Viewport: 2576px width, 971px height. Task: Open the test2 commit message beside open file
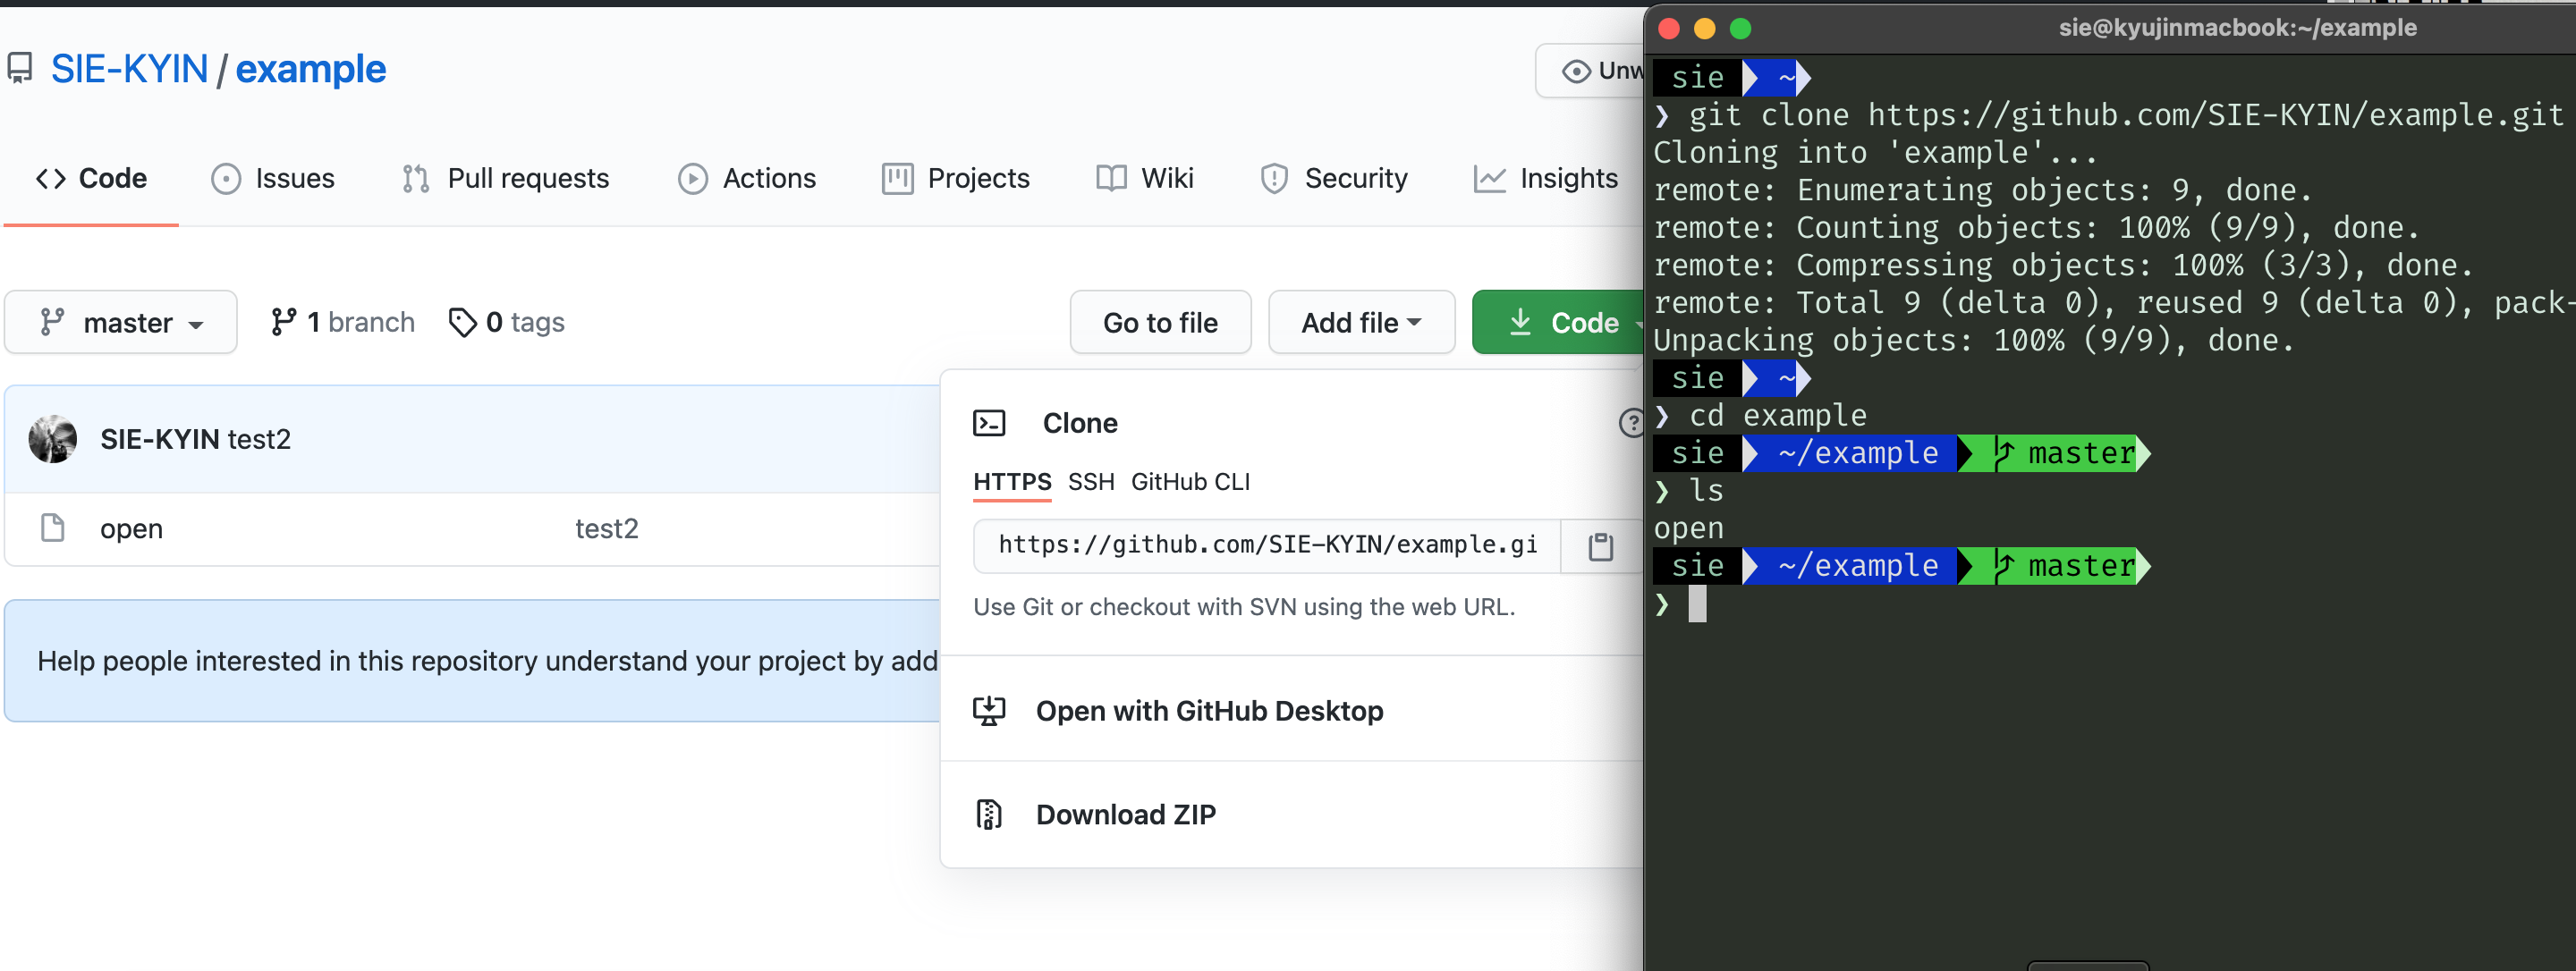[x=606, y=528]
